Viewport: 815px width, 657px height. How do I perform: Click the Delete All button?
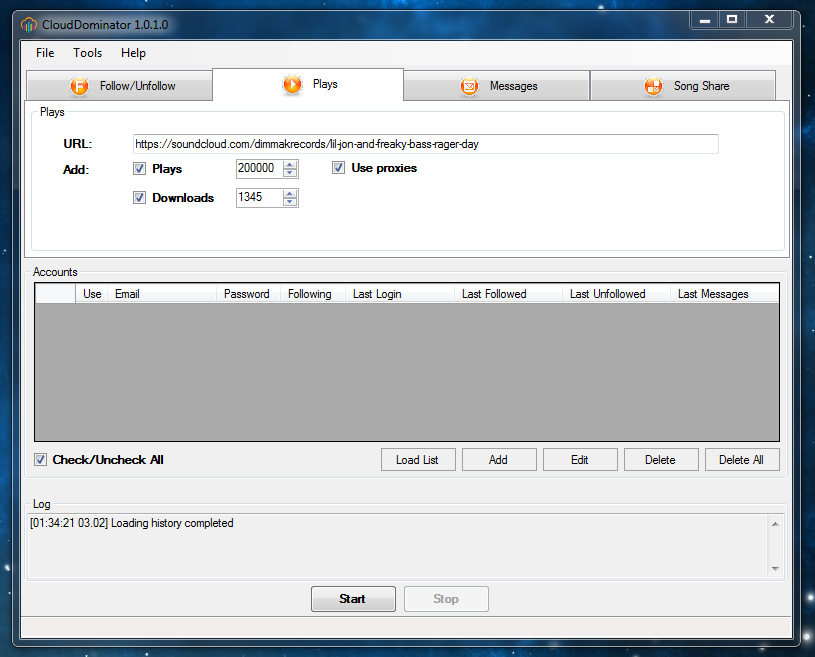742,459
